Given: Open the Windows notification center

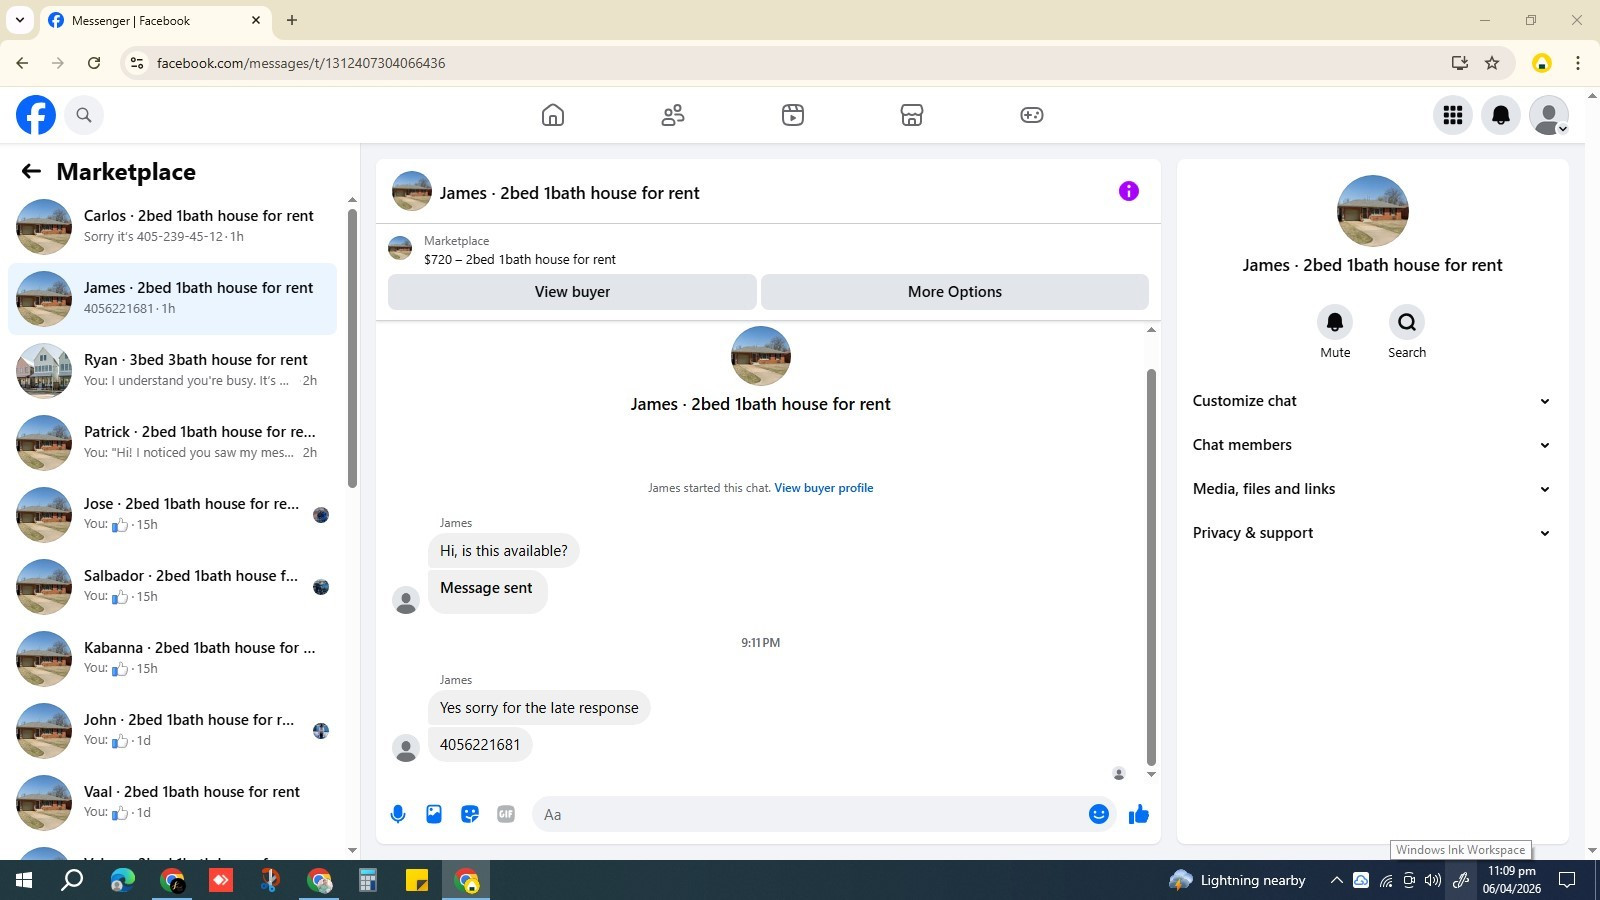Looking at the screenshot, I should tap(1568, 880).
